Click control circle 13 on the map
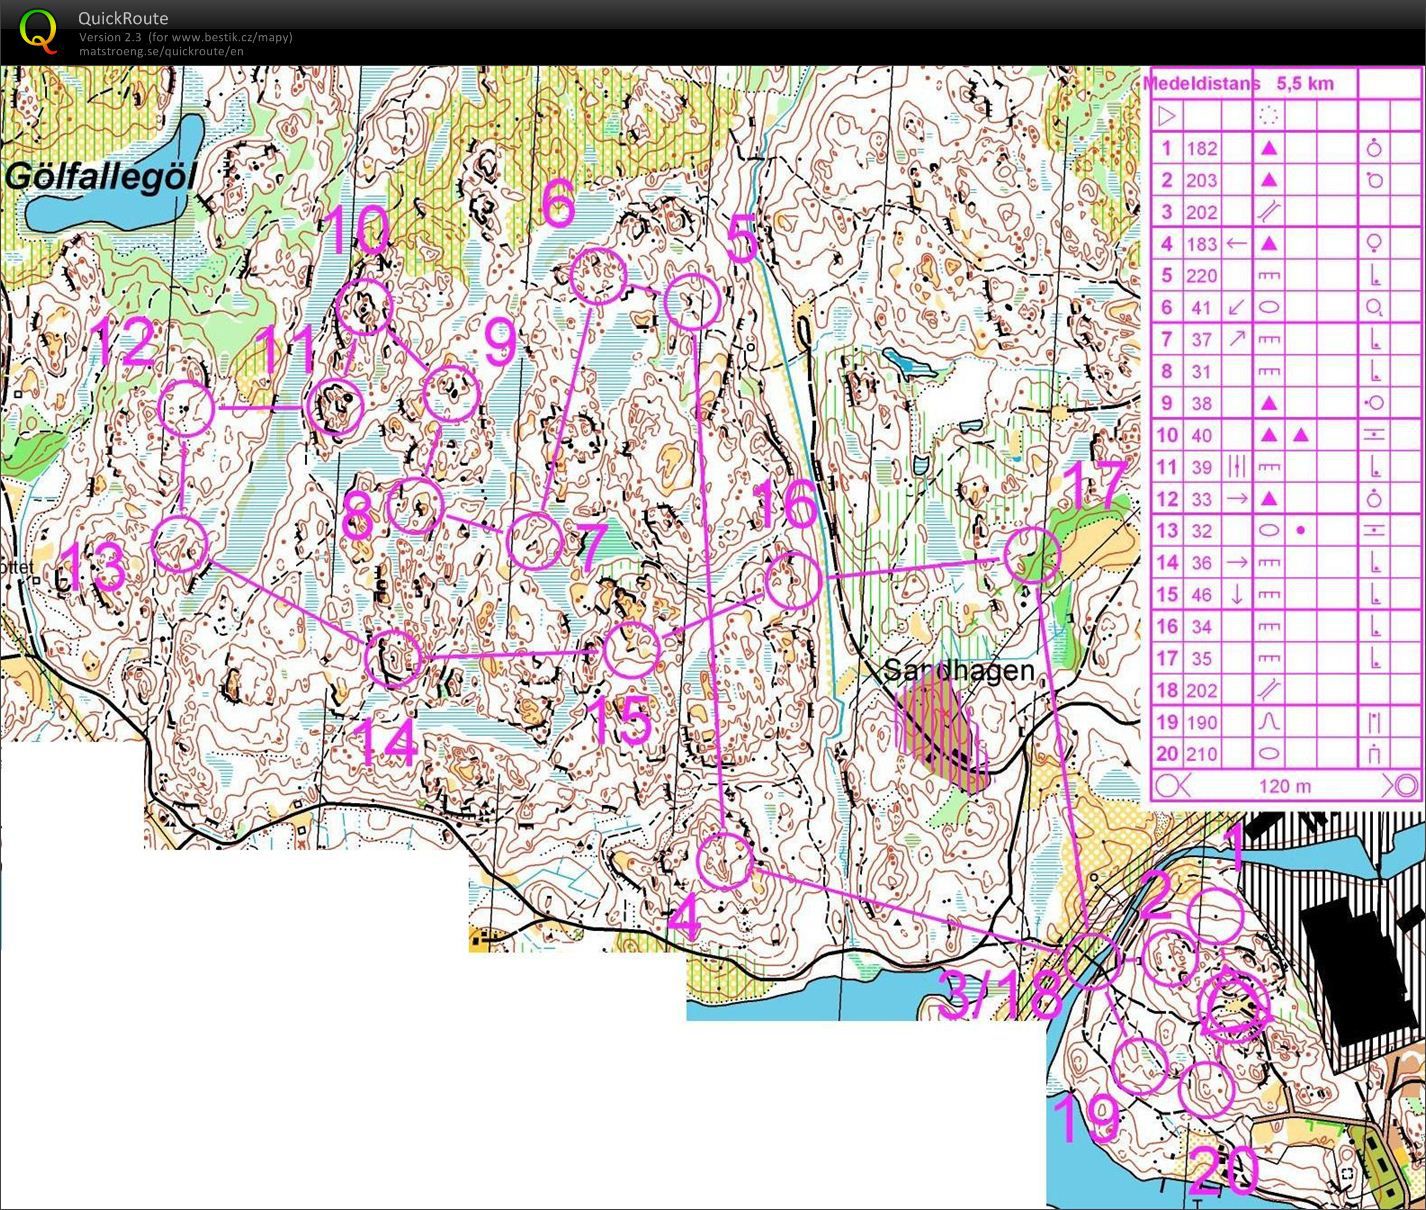1426x1210 pixels. coord(180,544)
